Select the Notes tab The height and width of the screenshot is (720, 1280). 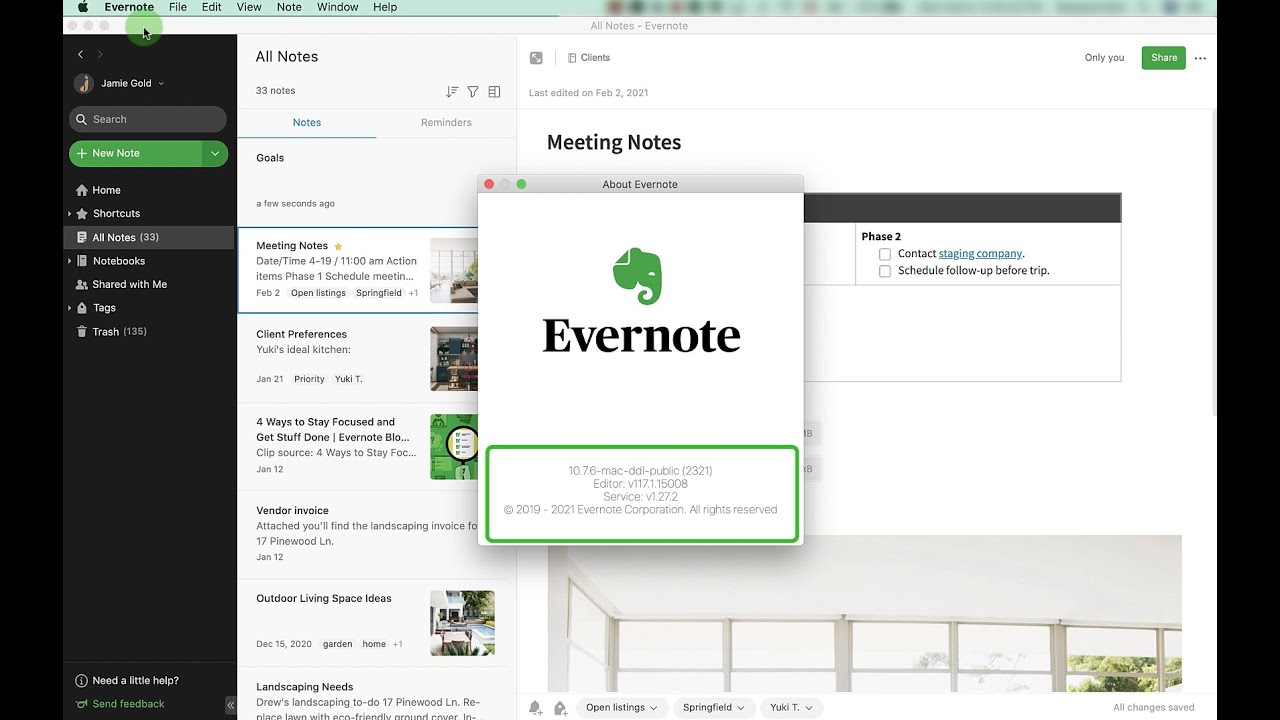coord(307,122)
